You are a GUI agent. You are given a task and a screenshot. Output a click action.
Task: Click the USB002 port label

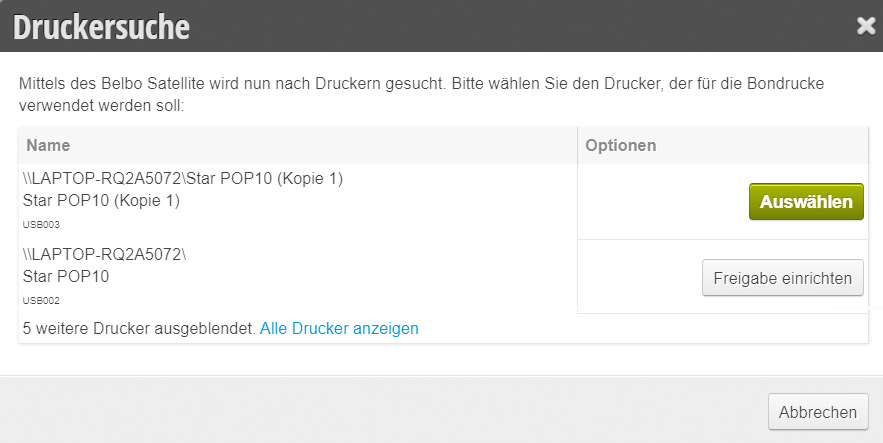[x=41, y=301]
